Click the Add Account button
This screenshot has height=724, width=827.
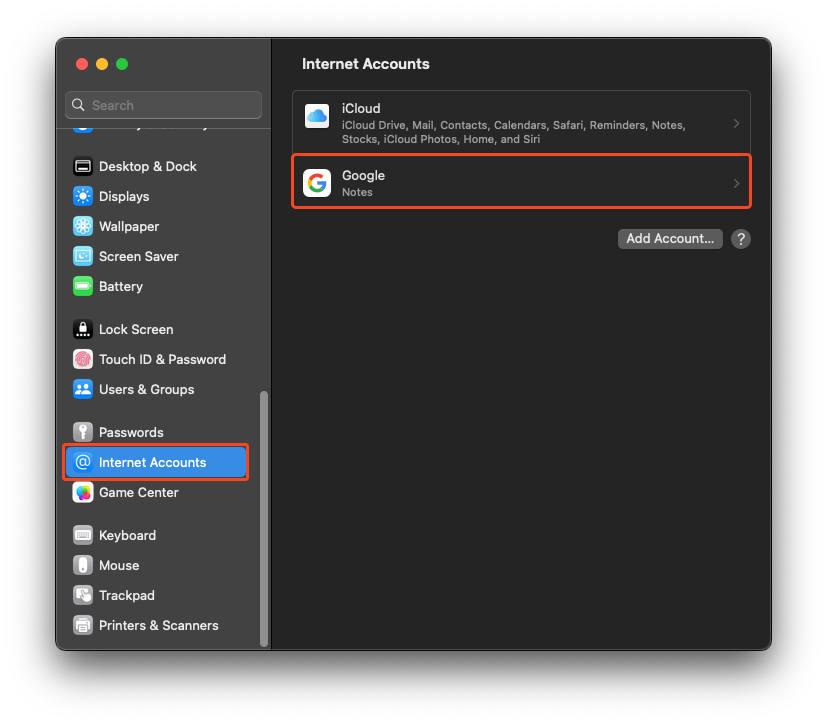pyautogui.click(x=669, y=238)
